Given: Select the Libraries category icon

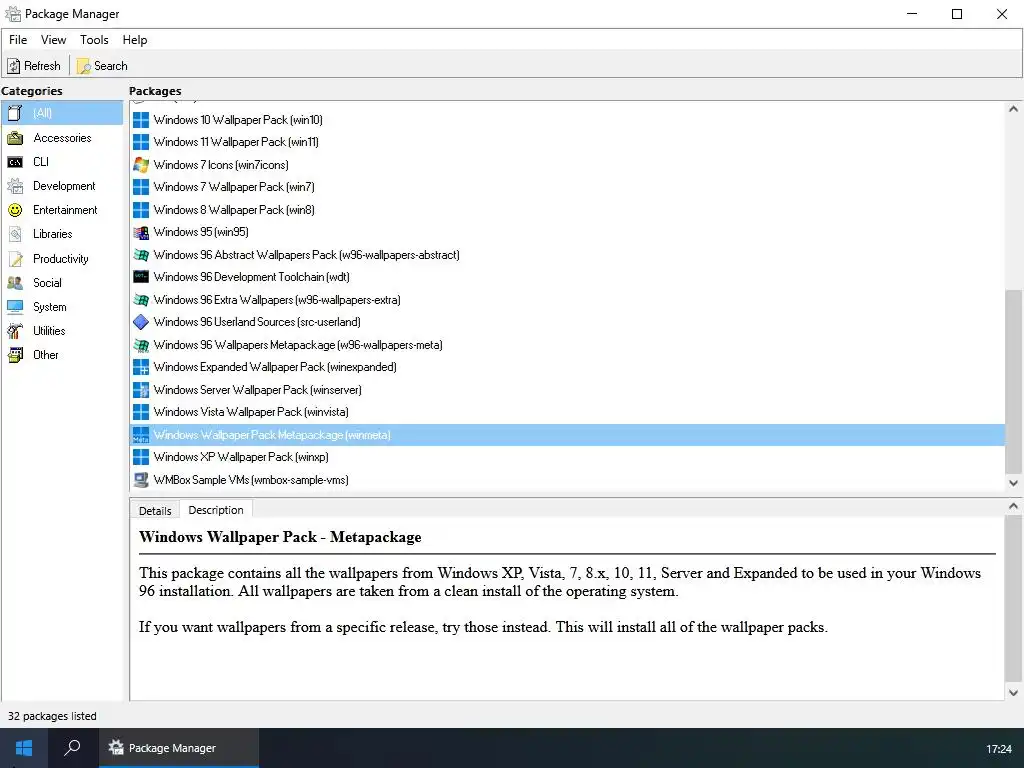Looking at the screenshot, I should 15,234.
